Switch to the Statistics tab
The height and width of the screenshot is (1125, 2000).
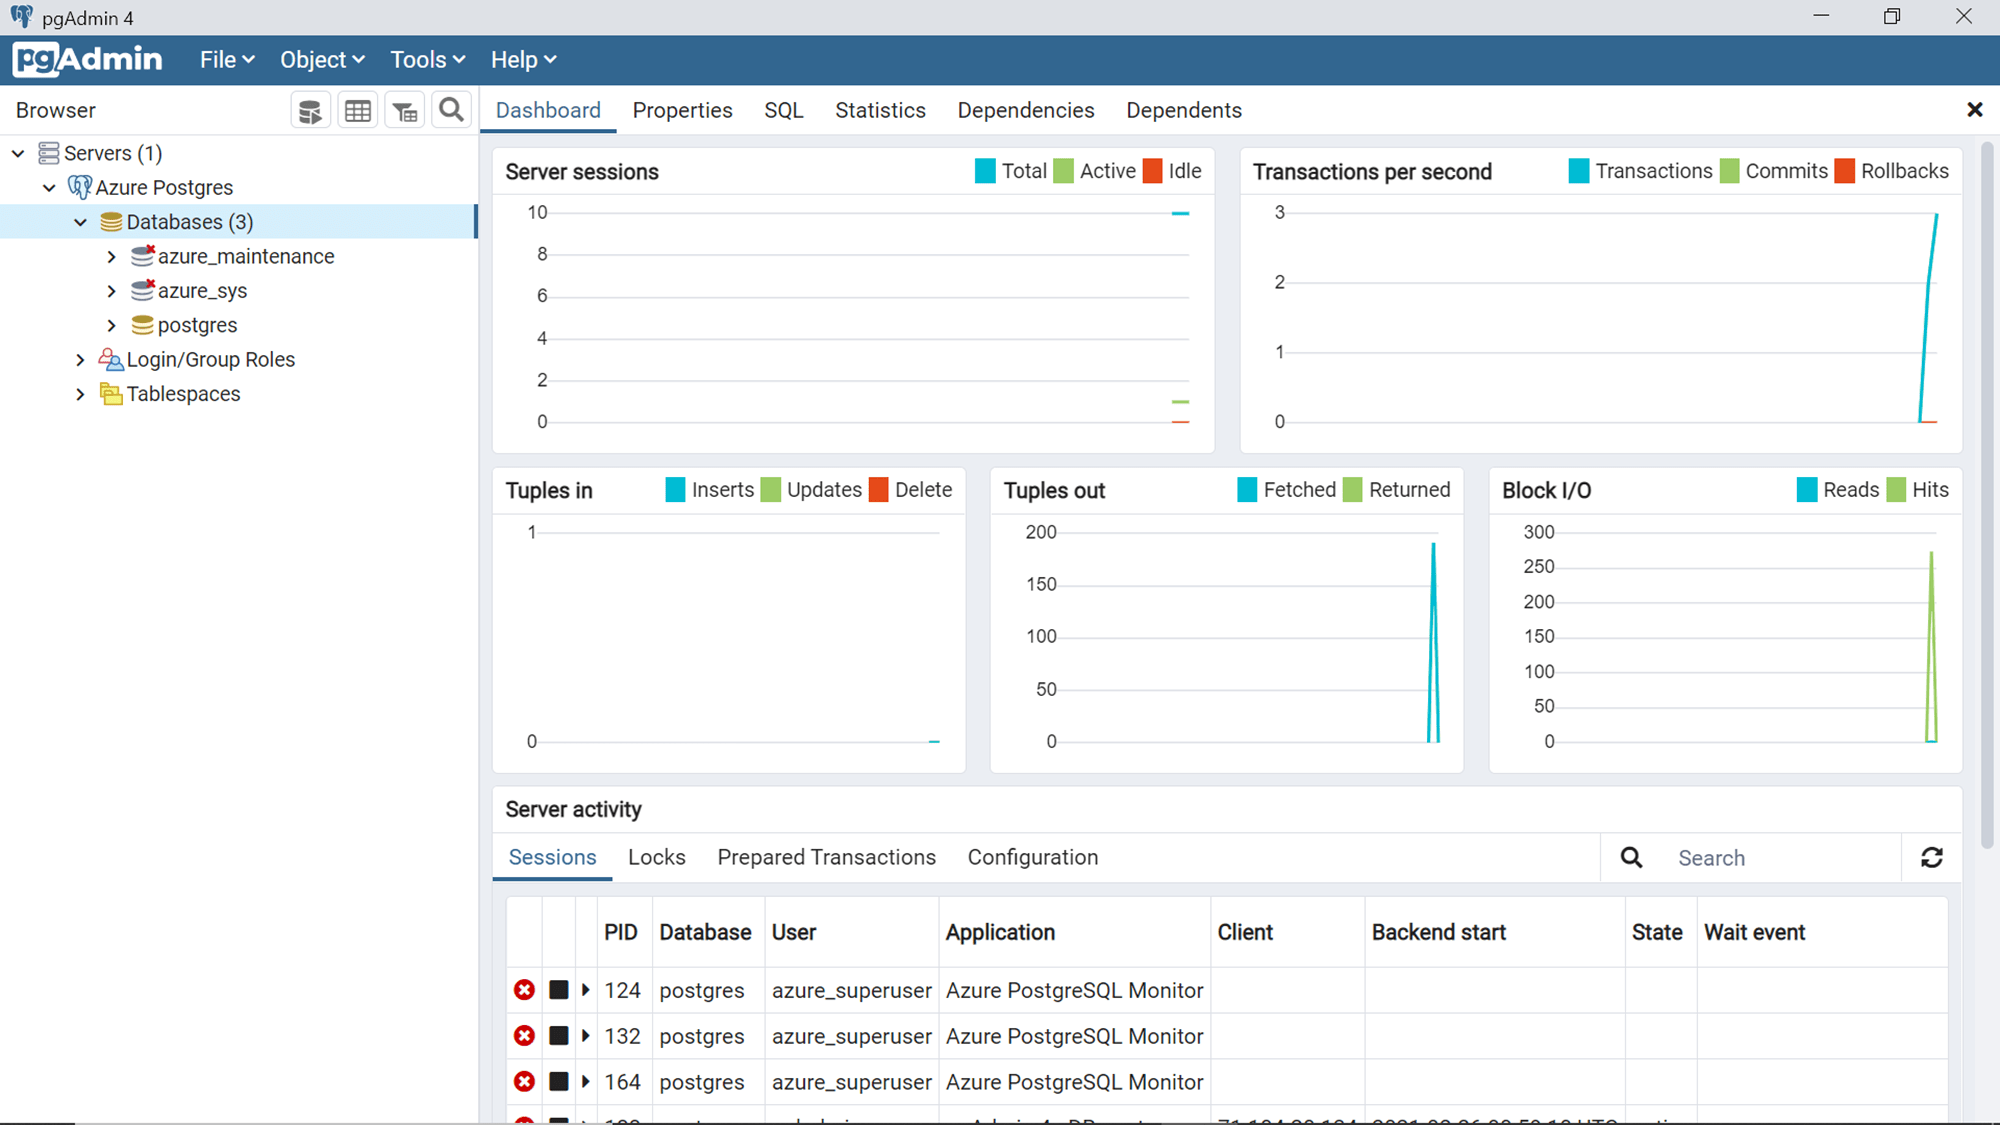(880, 111)
